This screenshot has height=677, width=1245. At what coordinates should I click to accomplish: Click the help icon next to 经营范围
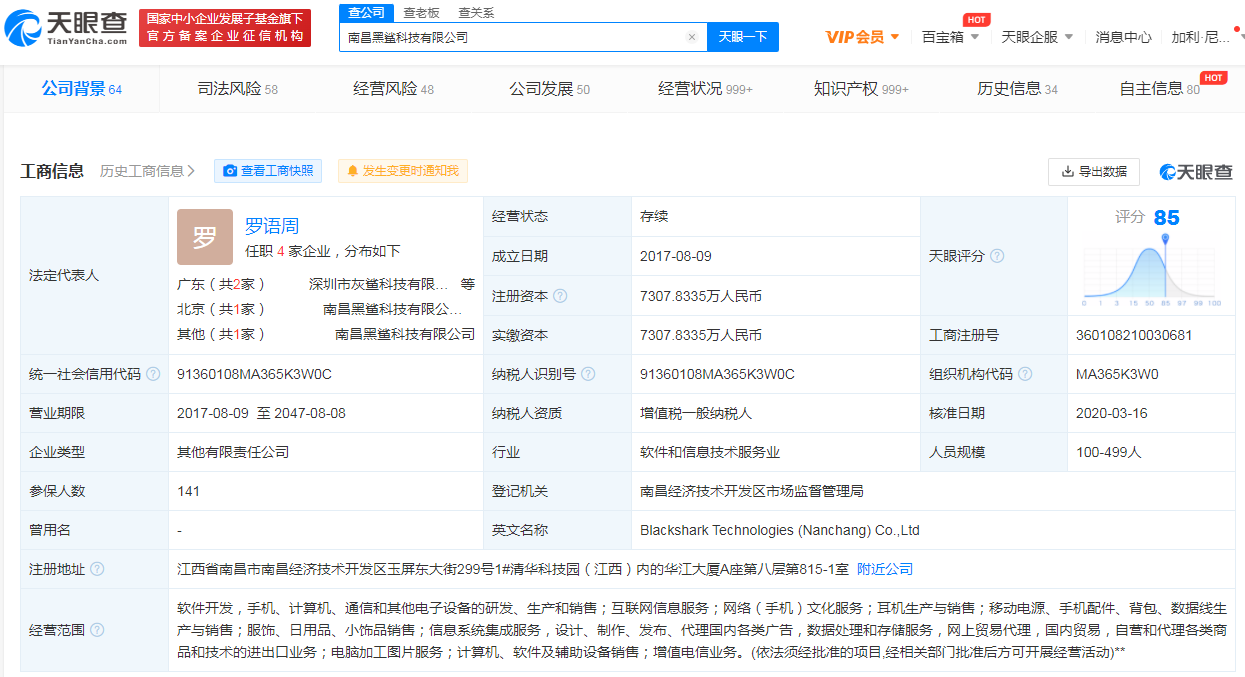click(97, 630)
